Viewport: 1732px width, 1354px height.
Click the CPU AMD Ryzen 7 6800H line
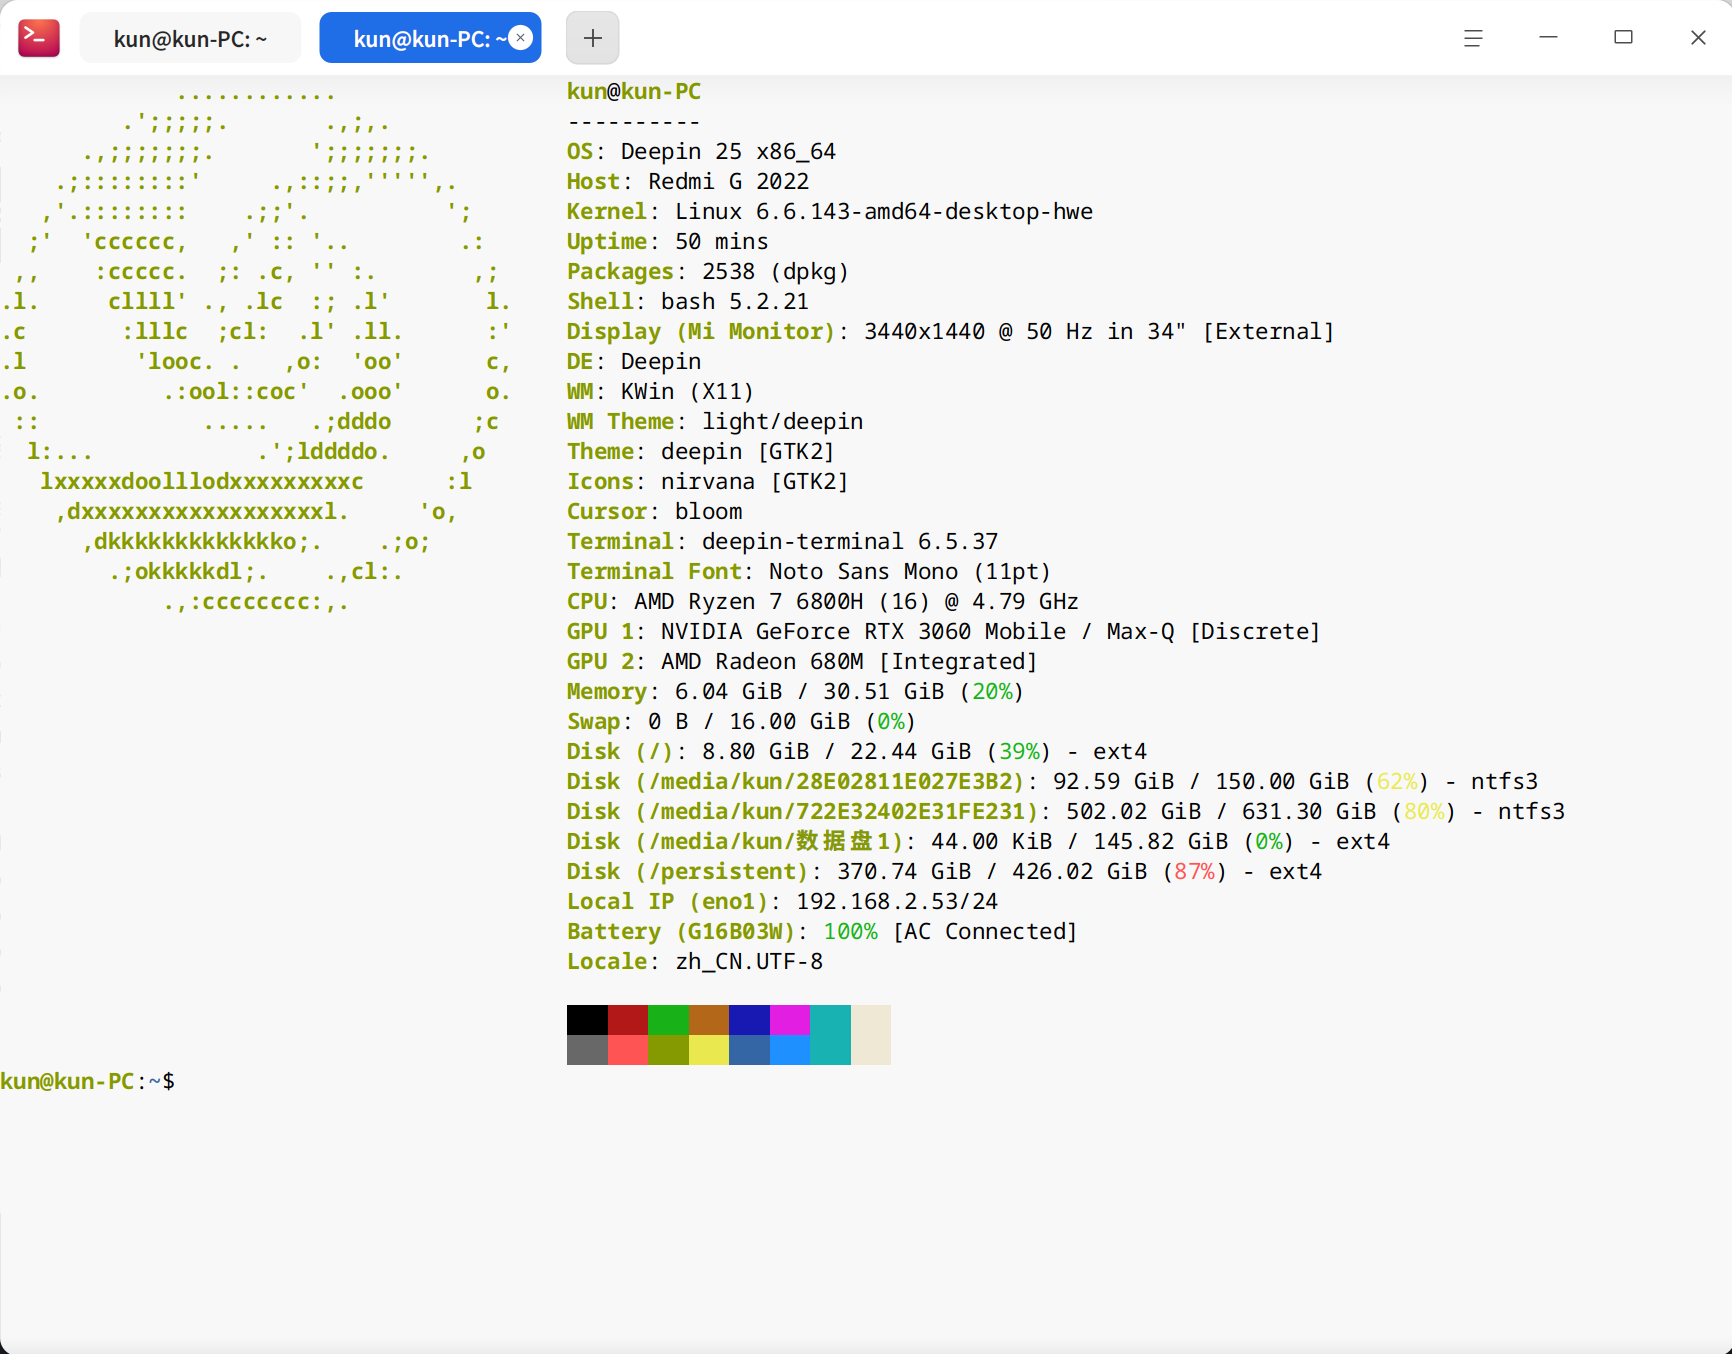[x=823, y=601]
